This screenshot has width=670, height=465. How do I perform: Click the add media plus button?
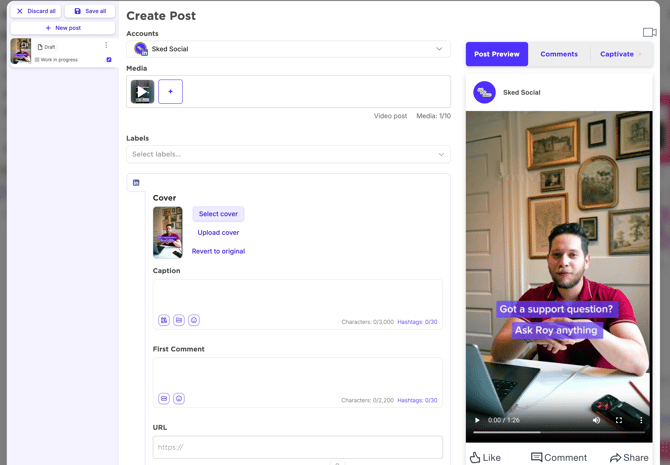[x=170, y=92]
